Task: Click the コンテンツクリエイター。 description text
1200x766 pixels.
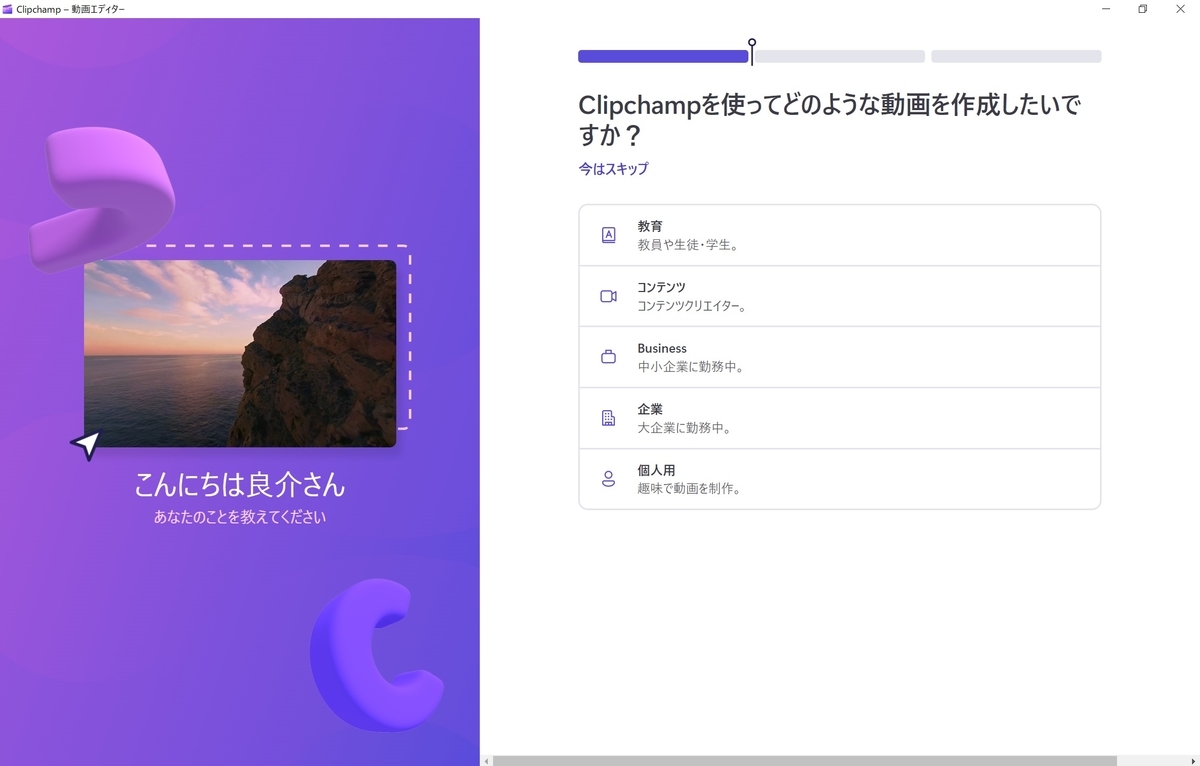Action: [692, 306]
